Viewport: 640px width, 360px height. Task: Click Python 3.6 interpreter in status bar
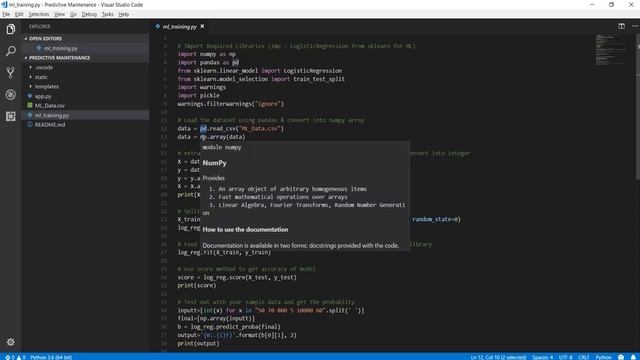point(51,357)
